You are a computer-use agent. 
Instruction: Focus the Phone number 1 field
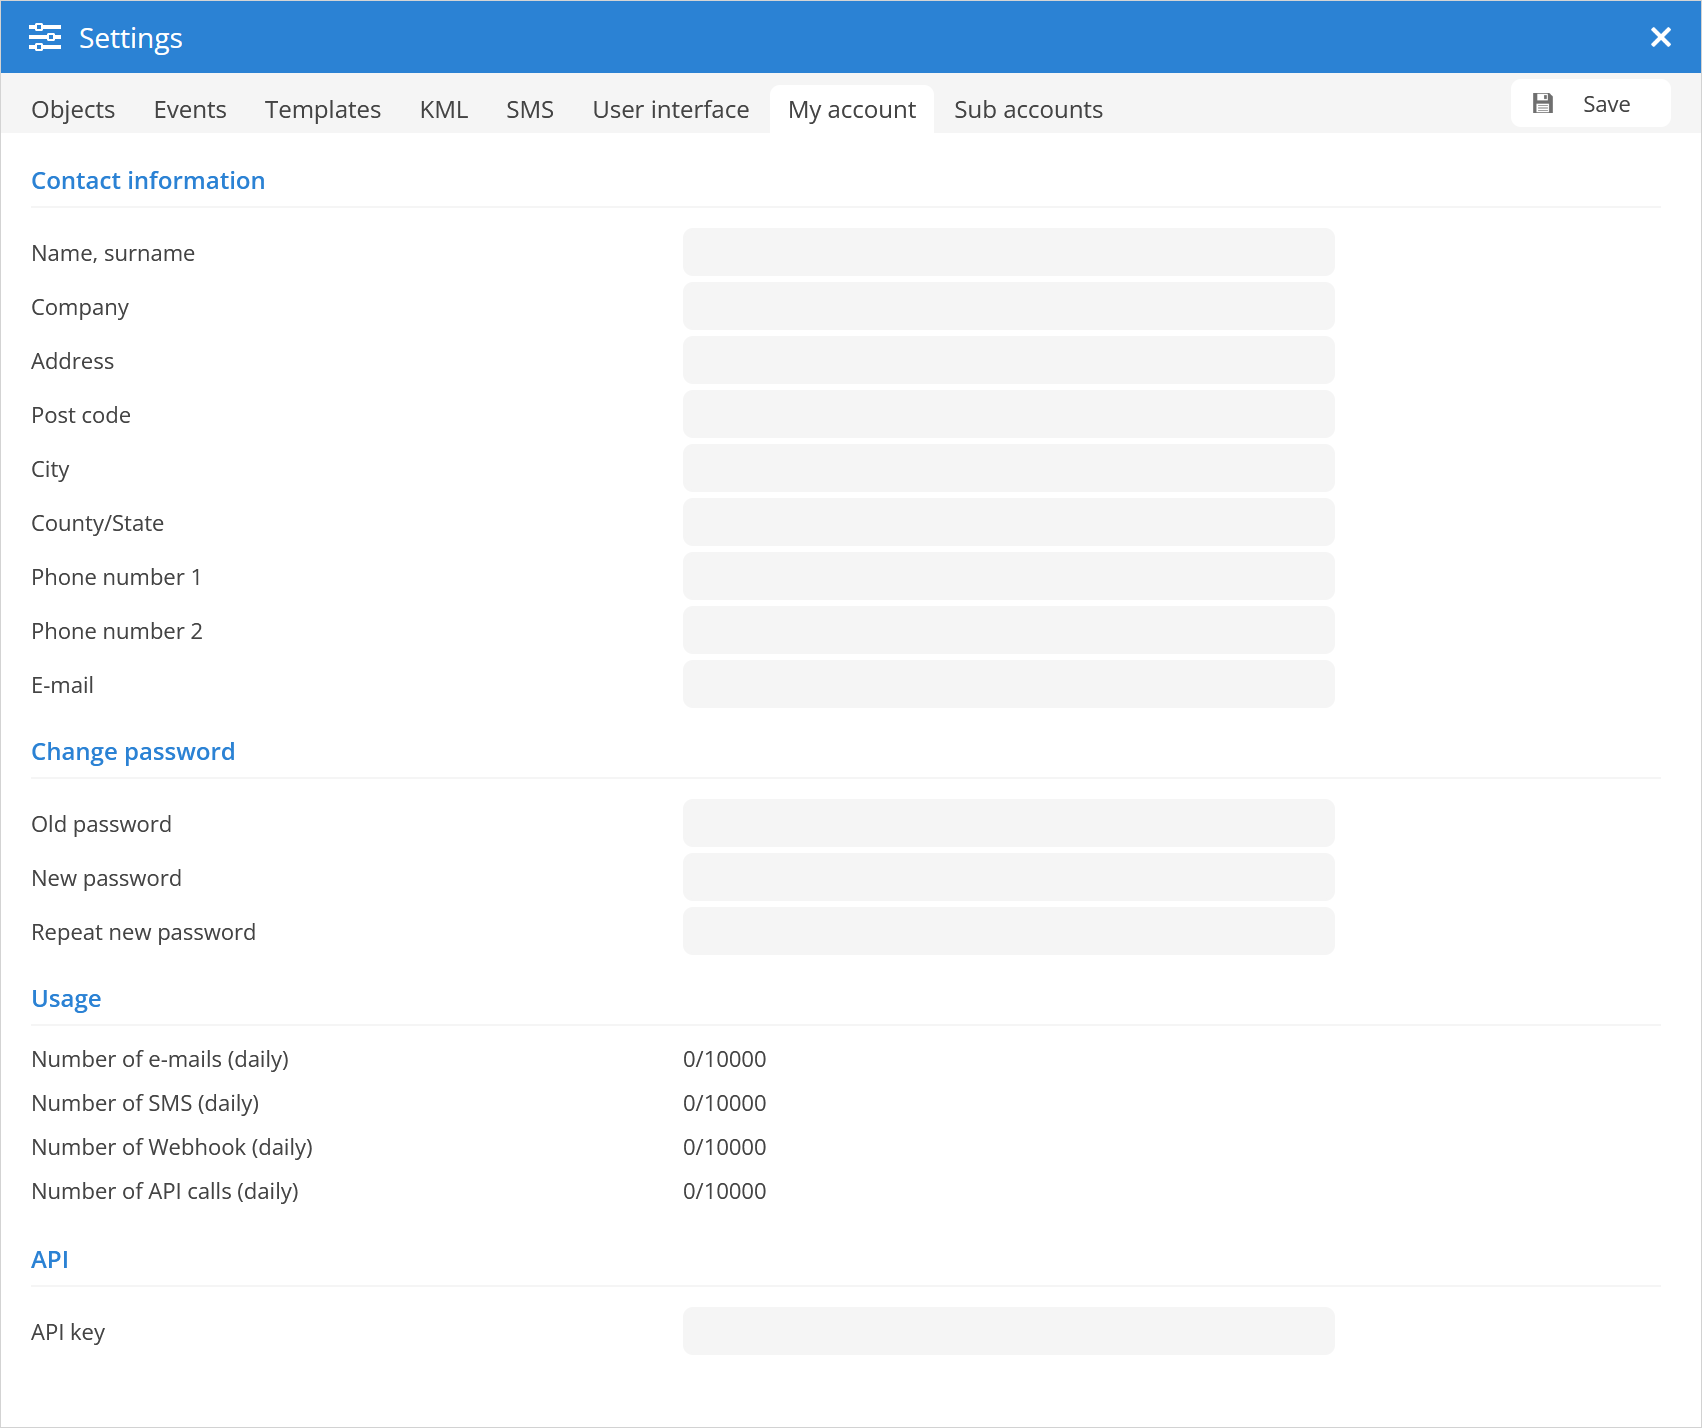point(1008,576)
